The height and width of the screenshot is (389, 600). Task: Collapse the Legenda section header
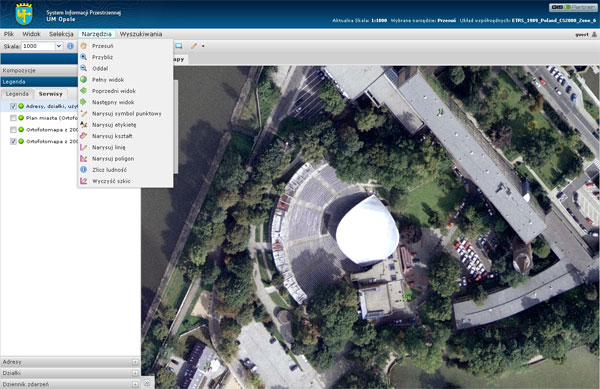(39, 82)
